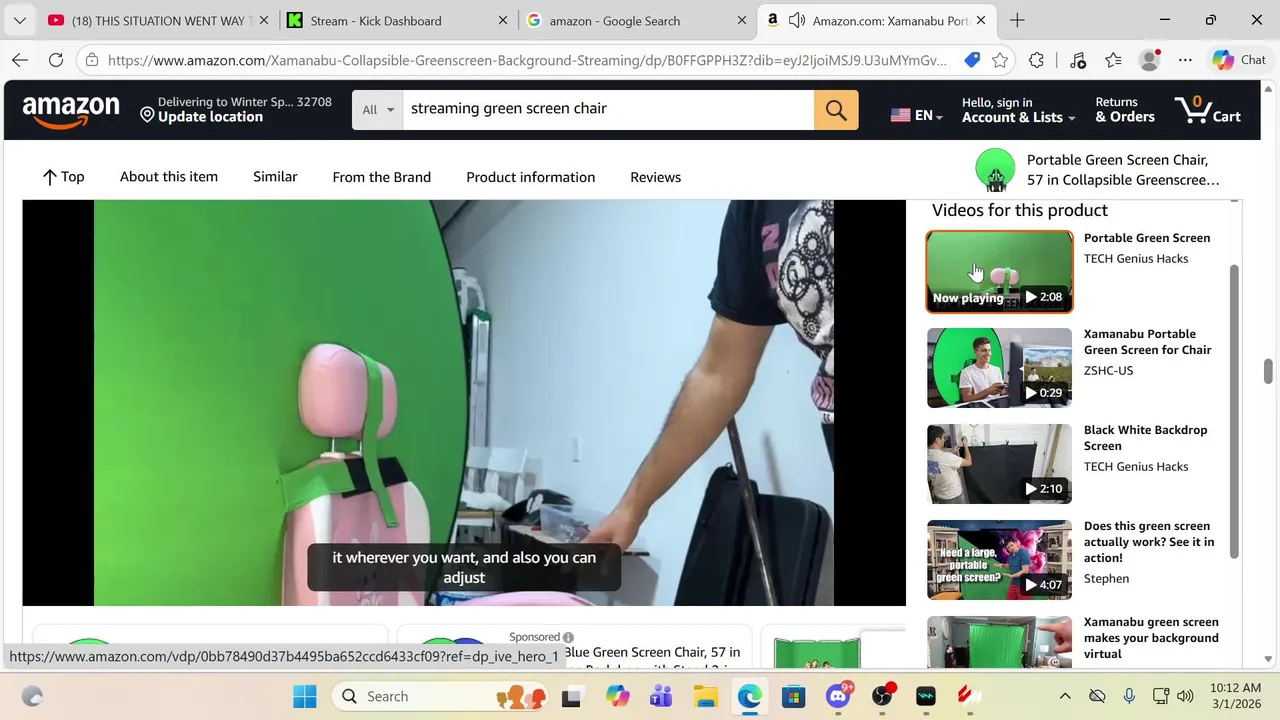Click the orange search magnifier button
This screenshot has width=1280, height=720.
tap(836, 109)
